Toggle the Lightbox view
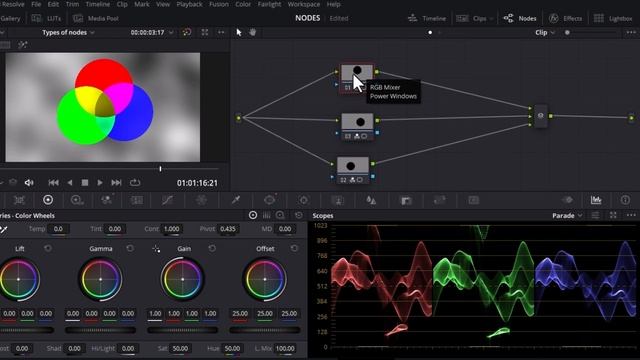This screenshot has height=360, width=640. click(x=613, y=18)
